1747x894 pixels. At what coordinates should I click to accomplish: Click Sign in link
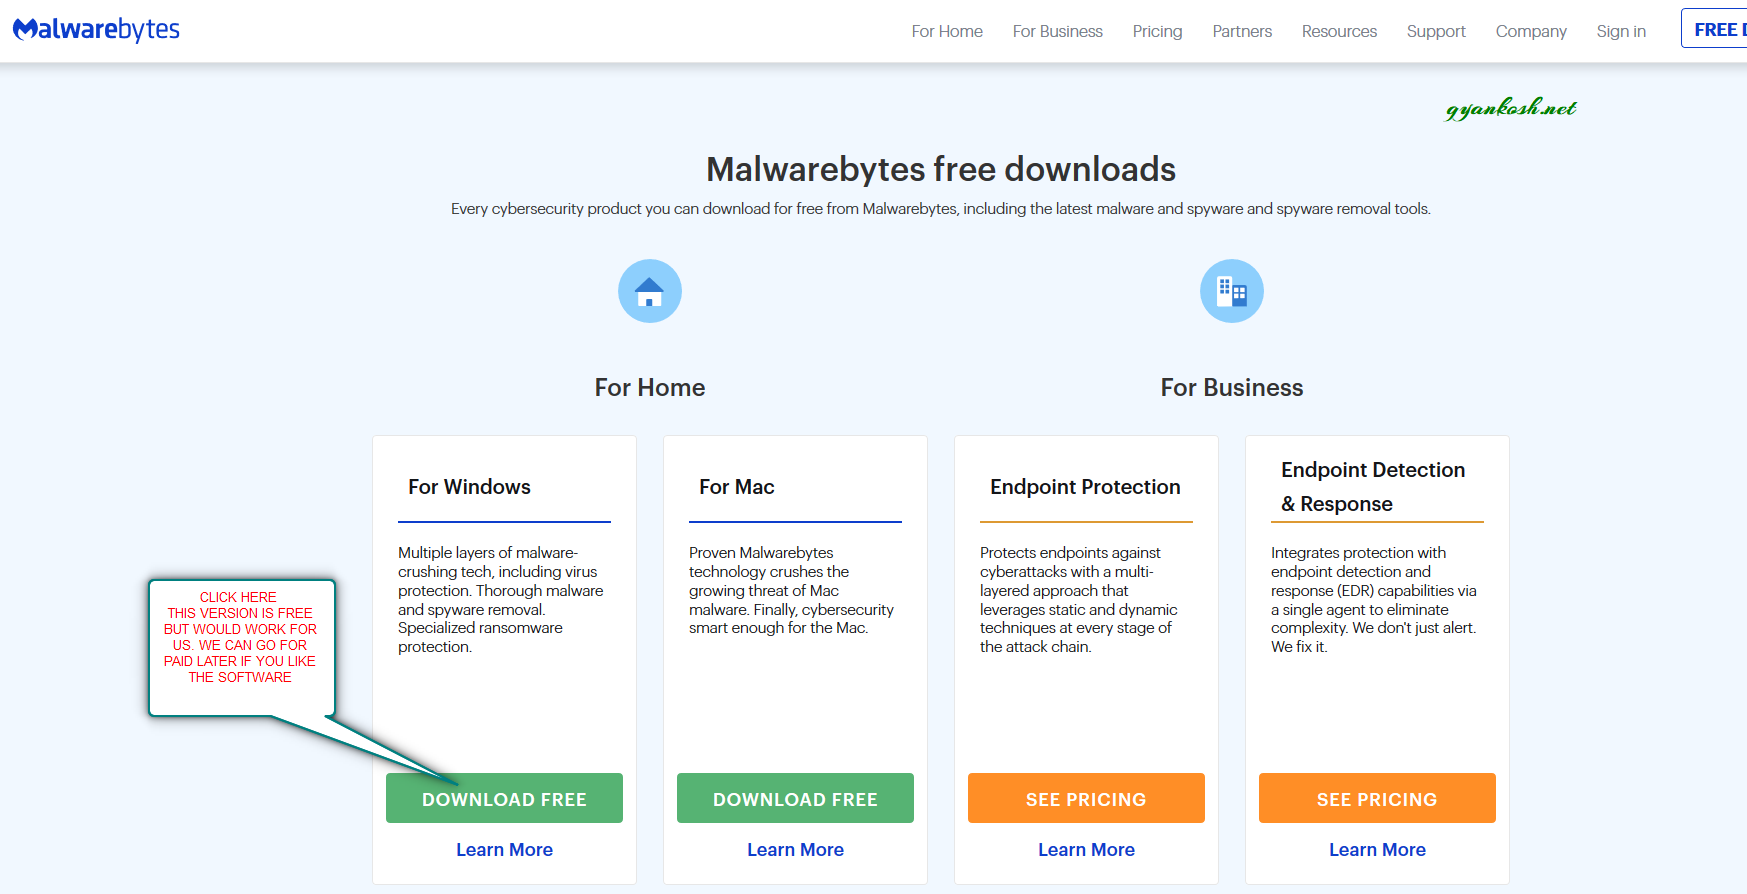pyautogui.click(x=1621, y=31)
